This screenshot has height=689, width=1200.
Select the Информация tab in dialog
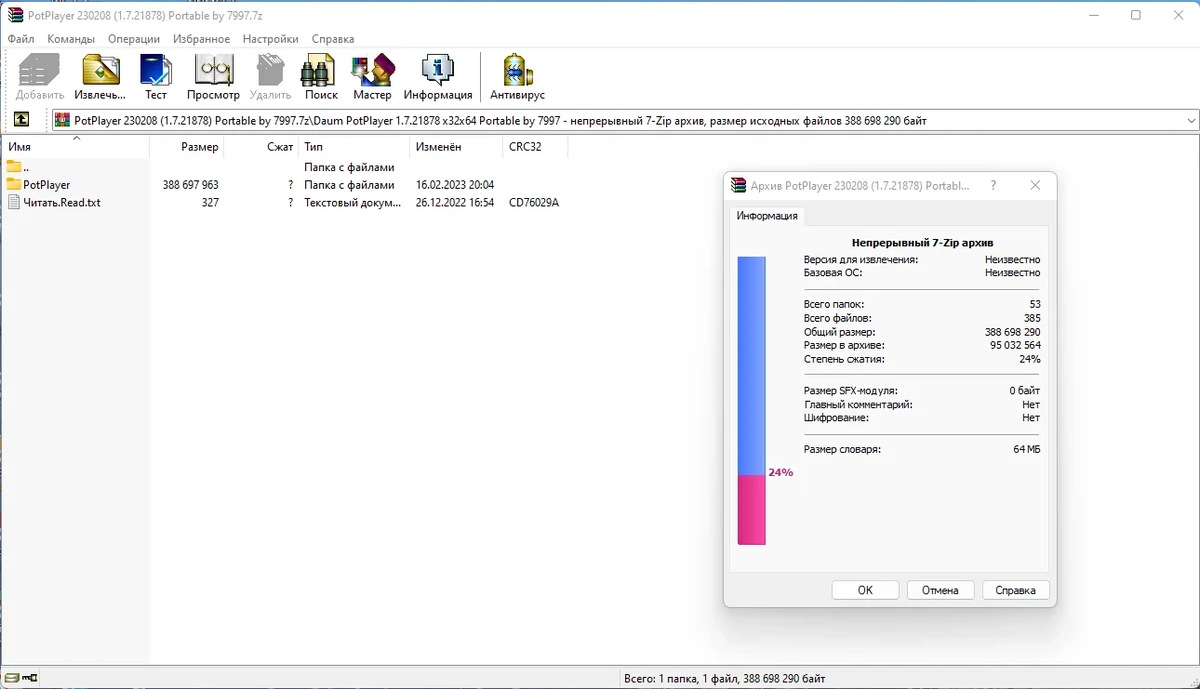767,216
